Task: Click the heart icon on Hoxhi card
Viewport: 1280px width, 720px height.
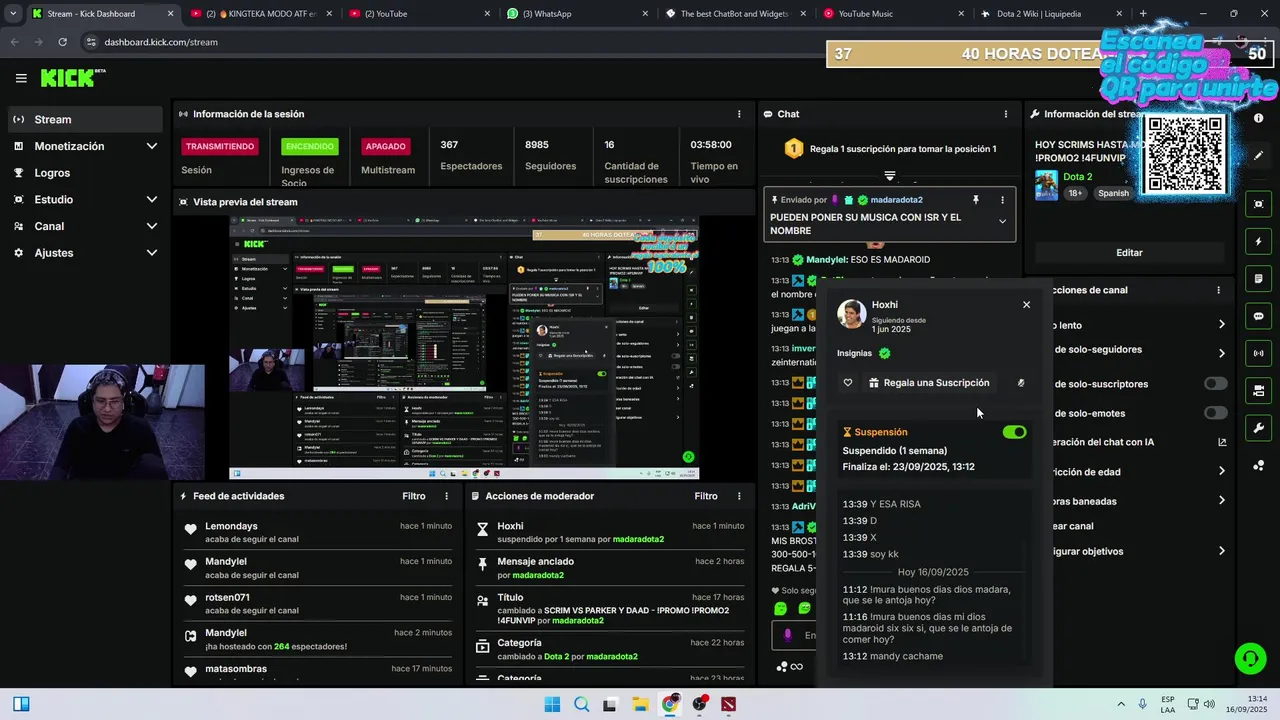Action: pyautogui.click(x=848, y=383)
